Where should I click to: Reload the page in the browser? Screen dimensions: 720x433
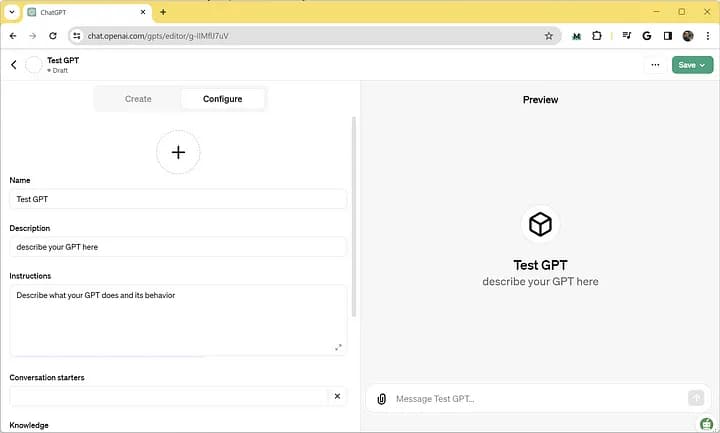tap(52, 35)
